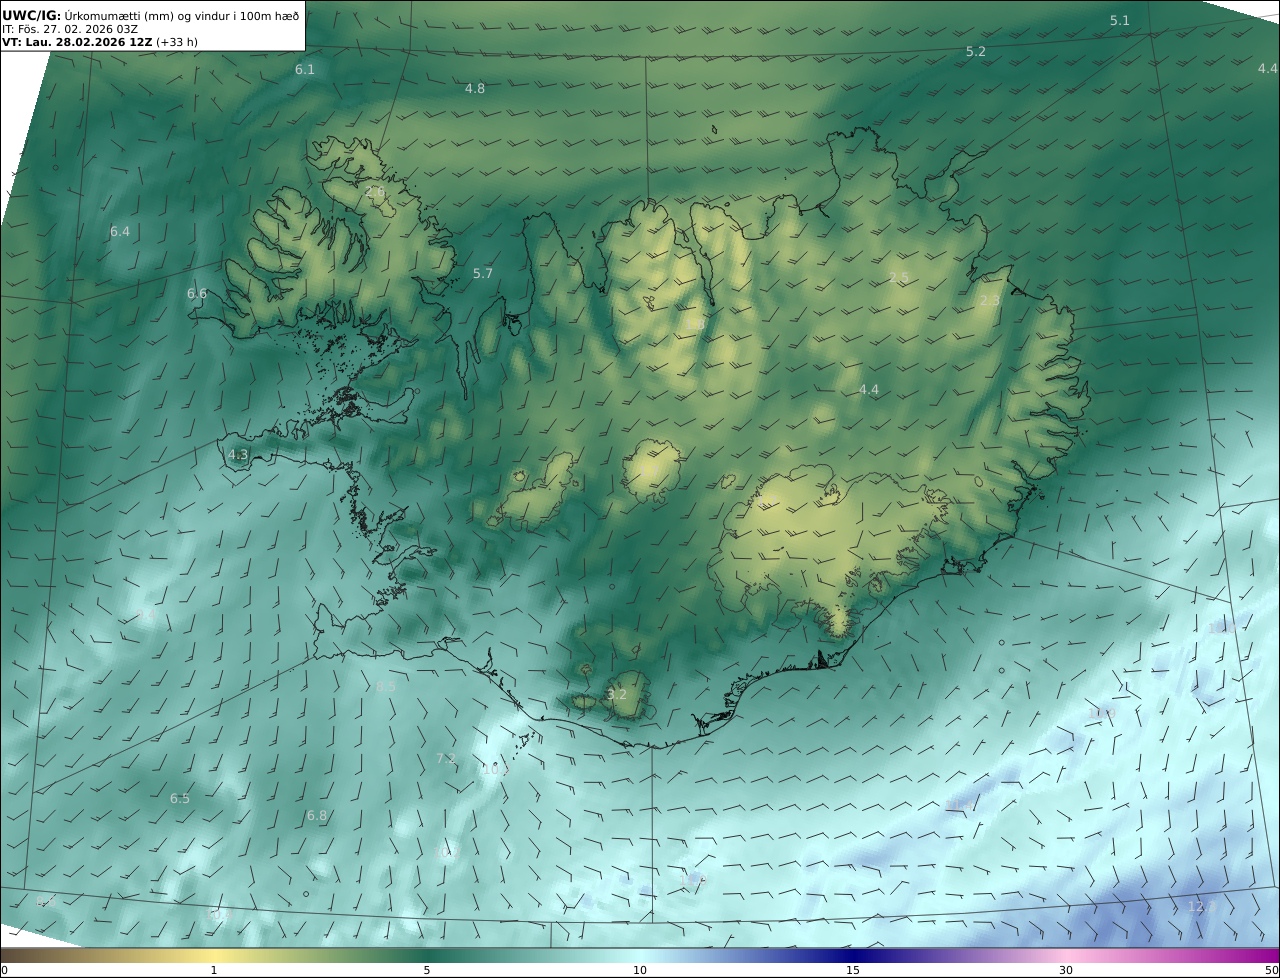Screen dimensions: 1280x978
Task: Click the map value 5.7
Action: click(483, 274)
